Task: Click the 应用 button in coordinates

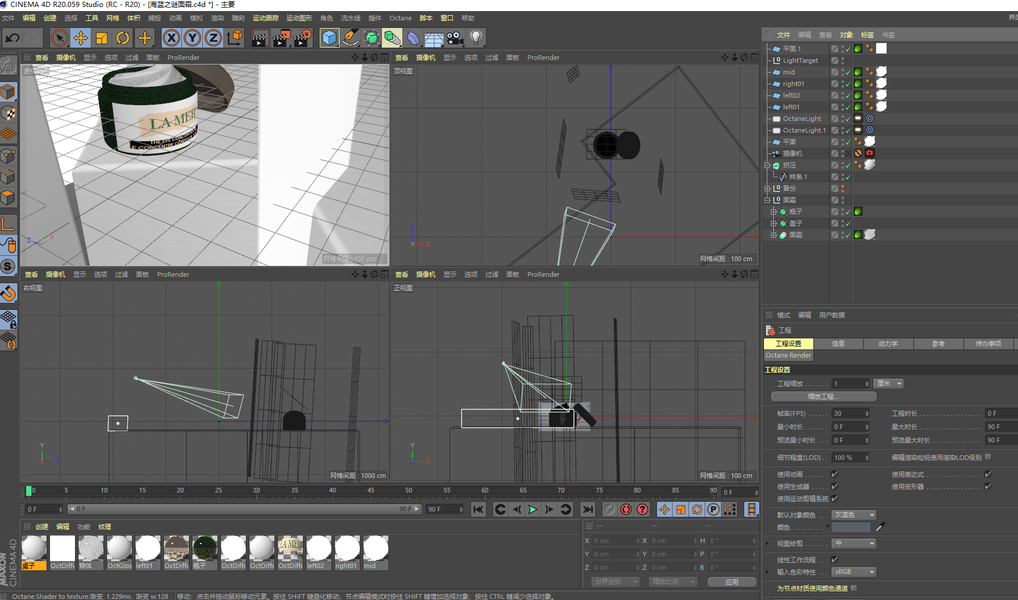Action: click(731, 582)
